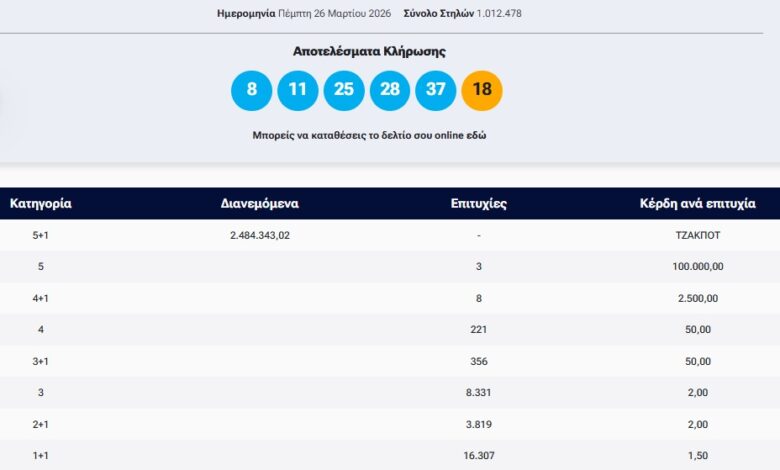Image resolution: width=780 pixels, height=470 pixels.
Task: Select the 8.331 winners count cell
Action: coord(479,393)
